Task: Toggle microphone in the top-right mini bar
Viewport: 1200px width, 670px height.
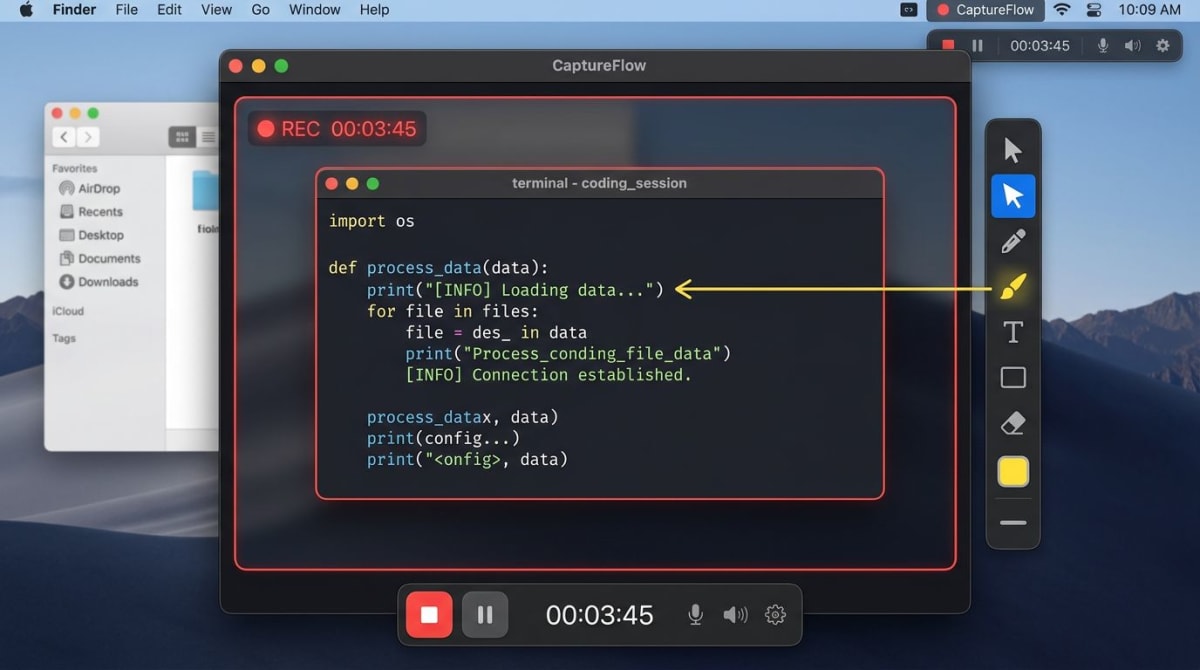Action: click(1103, 46)
